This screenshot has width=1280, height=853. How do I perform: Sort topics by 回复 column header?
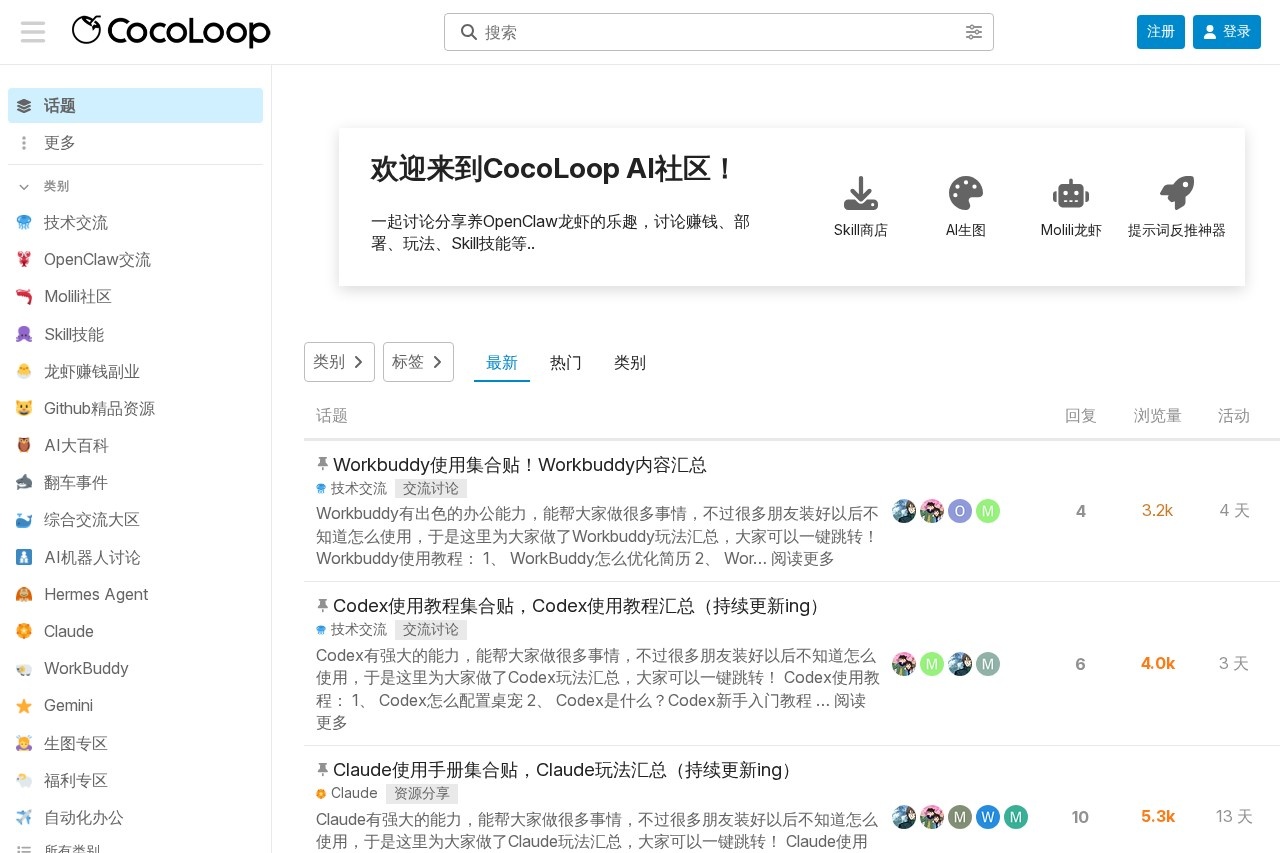(1080, 416)
